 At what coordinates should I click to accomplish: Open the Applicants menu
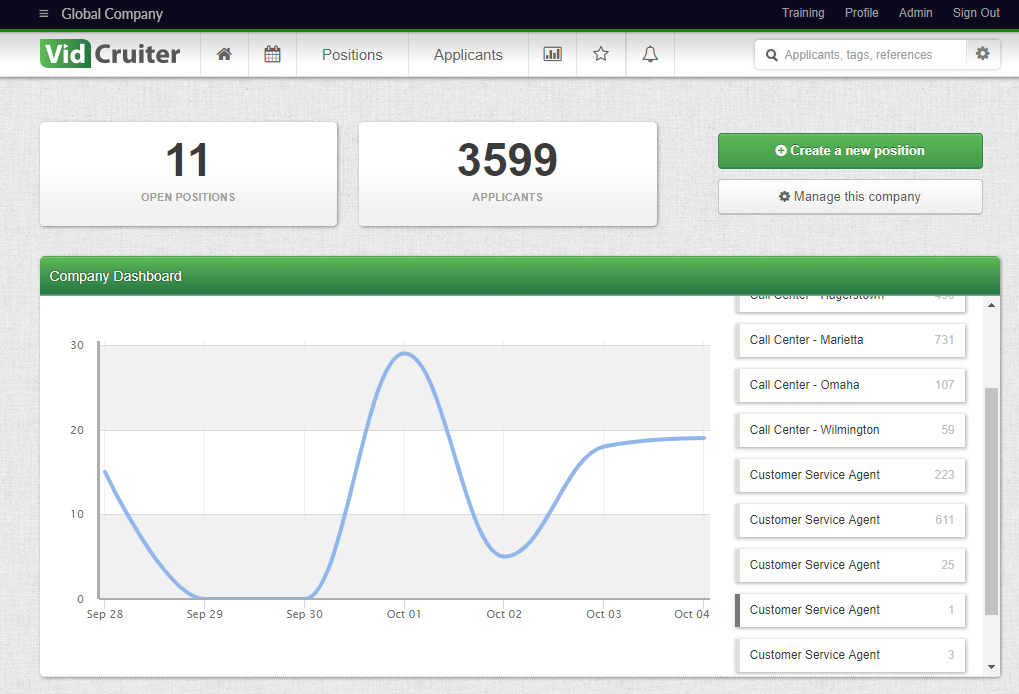click(x=468, y=55)
